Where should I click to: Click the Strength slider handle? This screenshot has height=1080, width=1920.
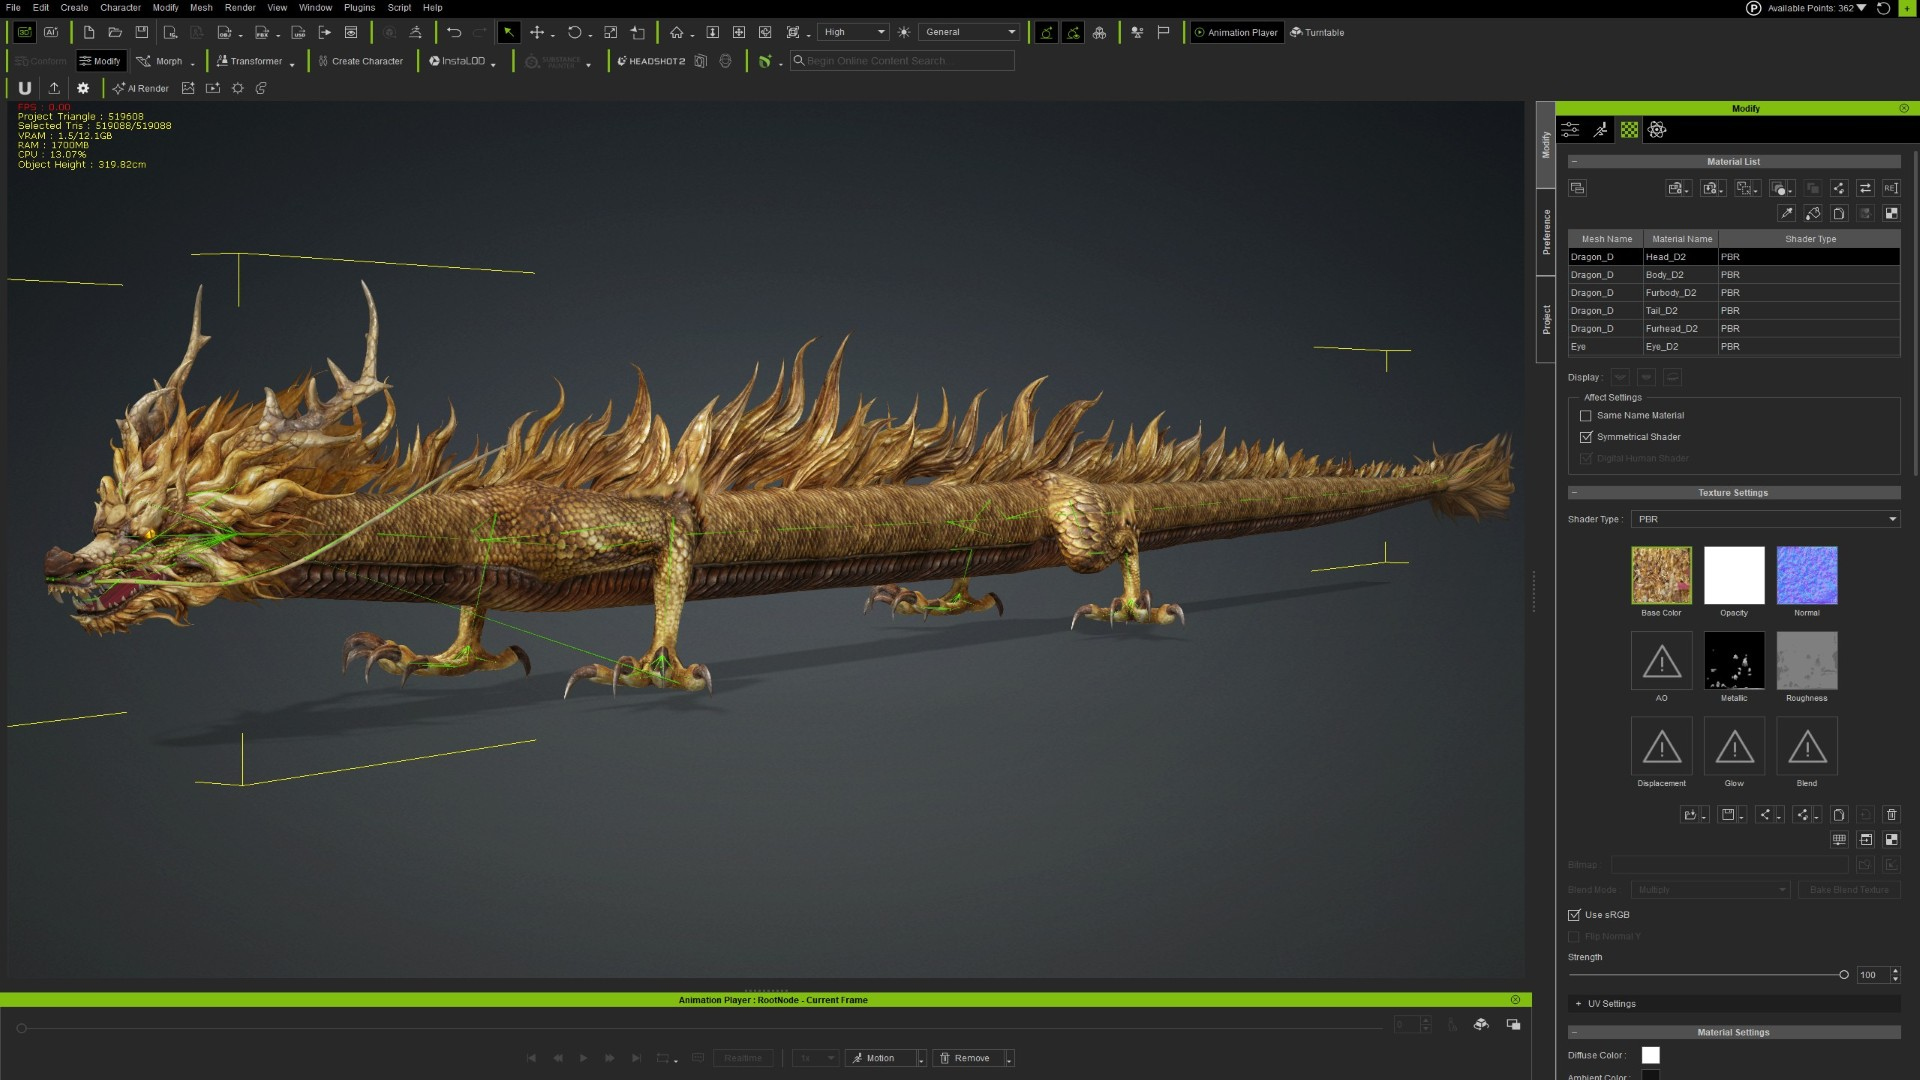pyautogui.click(x=1844, y=975)
